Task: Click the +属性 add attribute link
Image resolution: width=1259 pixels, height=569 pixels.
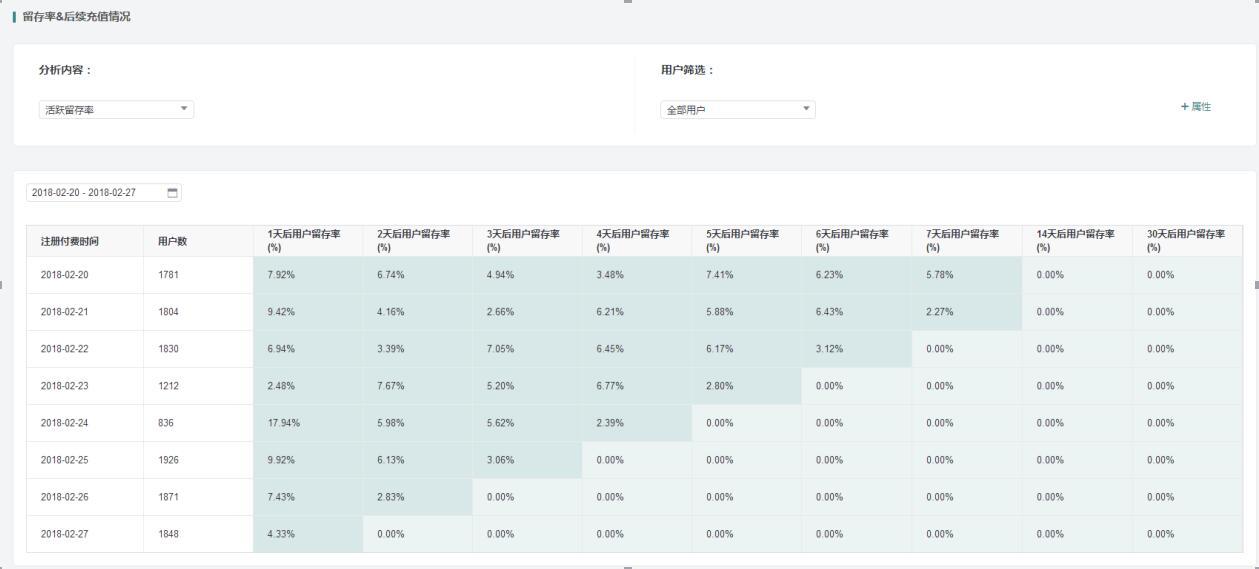Action: point(1196,107)
